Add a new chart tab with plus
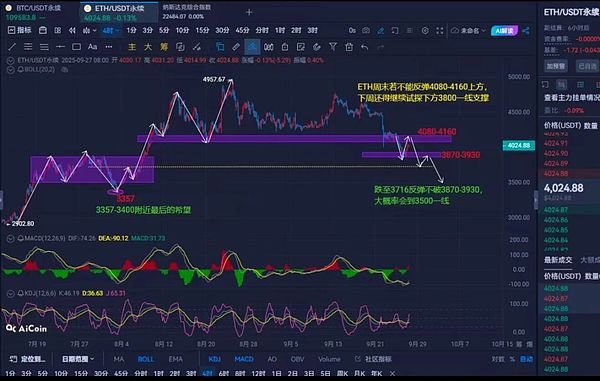 click(x=249, y=12)
